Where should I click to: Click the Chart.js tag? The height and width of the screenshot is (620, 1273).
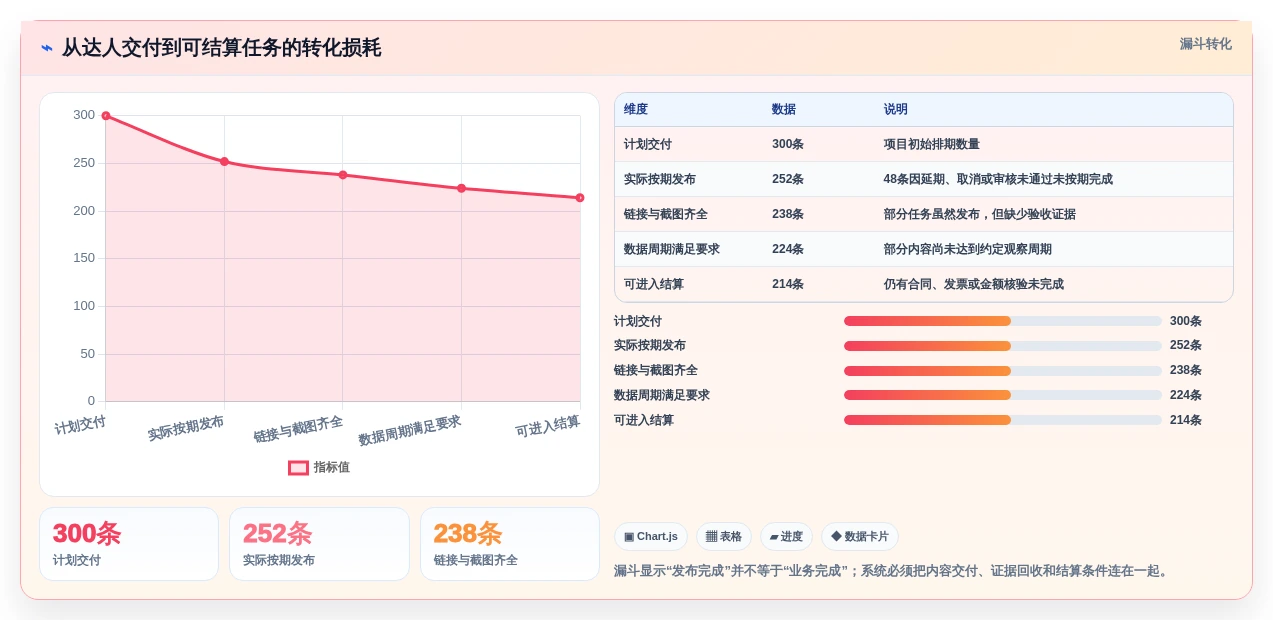[651, 536]
